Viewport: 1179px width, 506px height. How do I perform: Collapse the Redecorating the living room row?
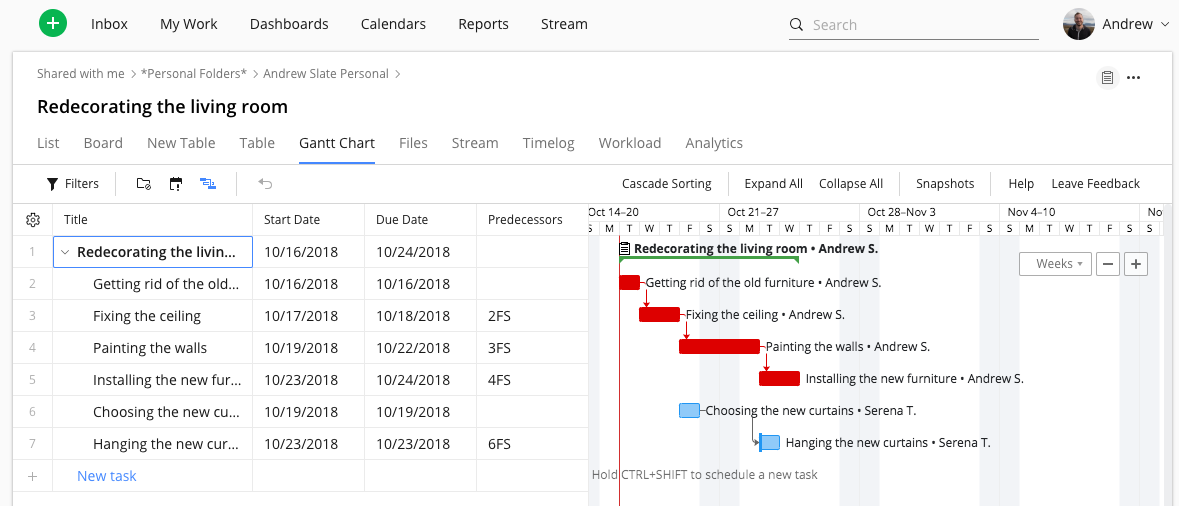[x=65, y=252]
